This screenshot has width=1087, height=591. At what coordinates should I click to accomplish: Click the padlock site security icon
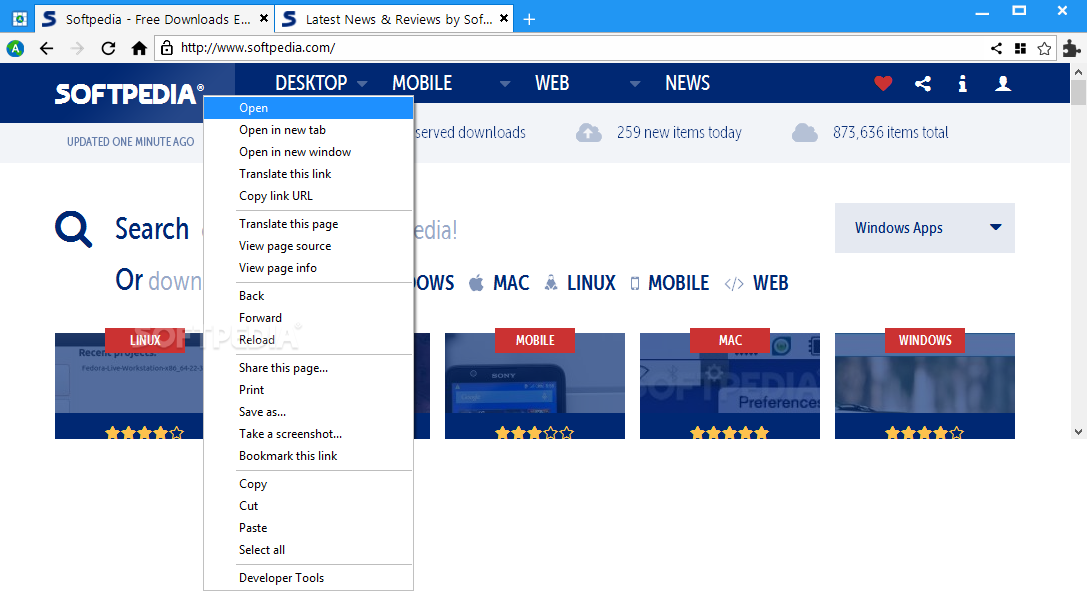166,48
